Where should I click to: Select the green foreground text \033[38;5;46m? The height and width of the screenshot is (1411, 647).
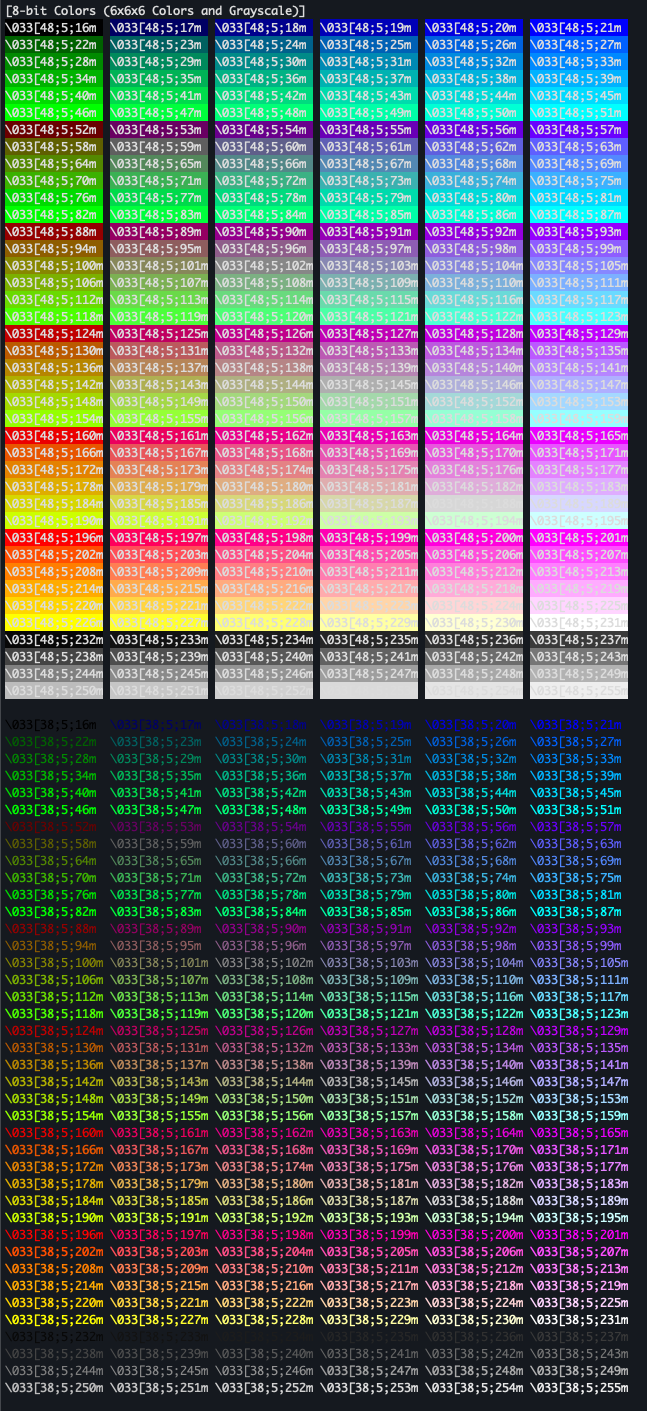pos(51,810)
